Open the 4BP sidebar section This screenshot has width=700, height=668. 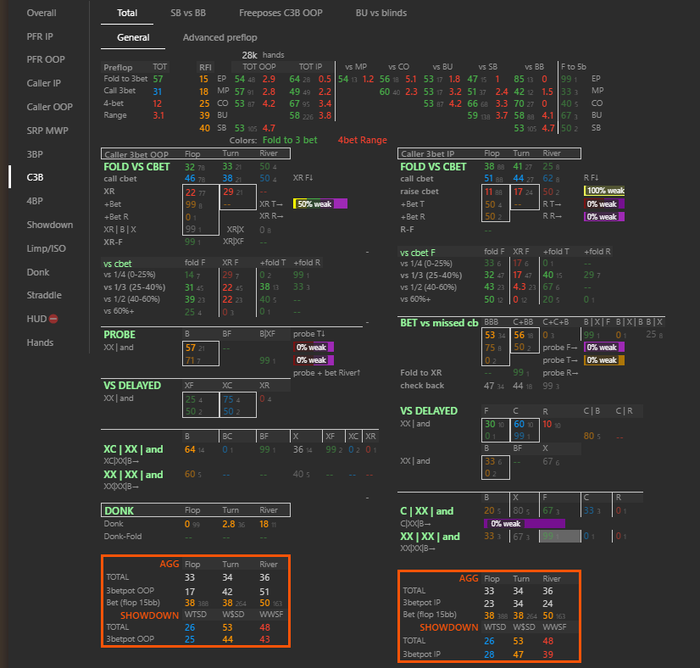click(x=35, y=201)
